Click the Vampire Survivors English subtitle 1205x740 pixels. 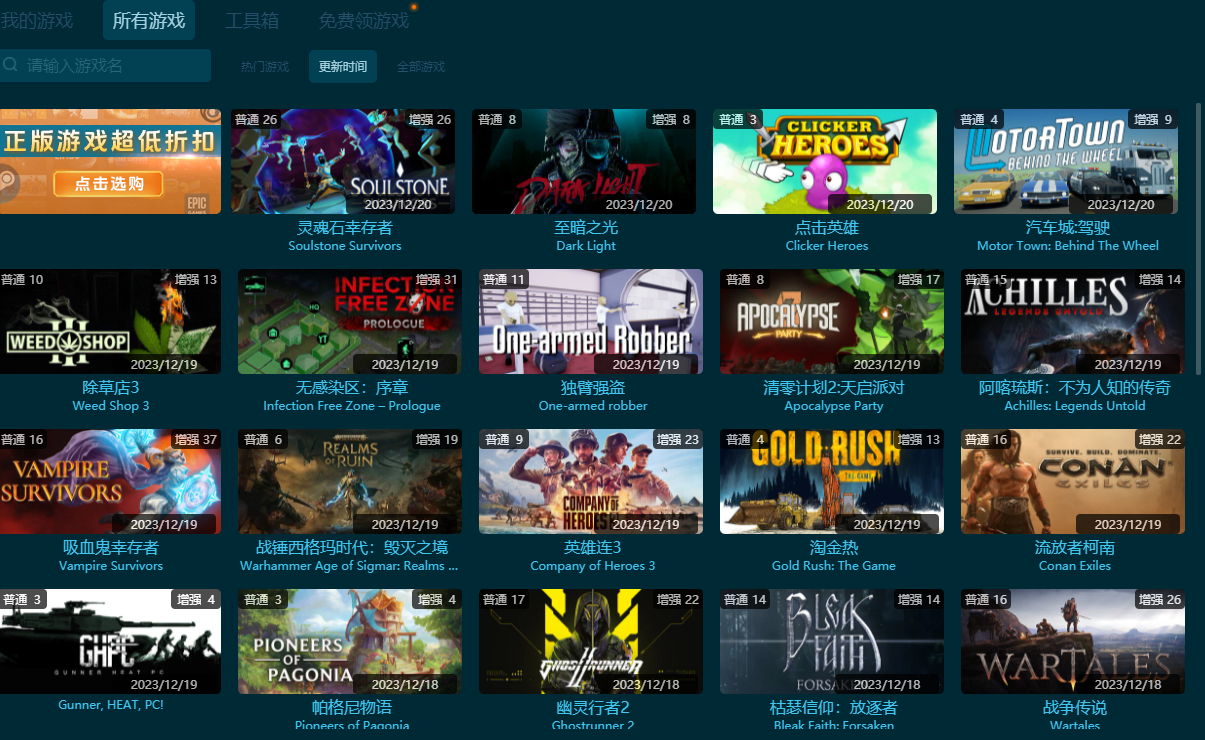pos(111,566)
